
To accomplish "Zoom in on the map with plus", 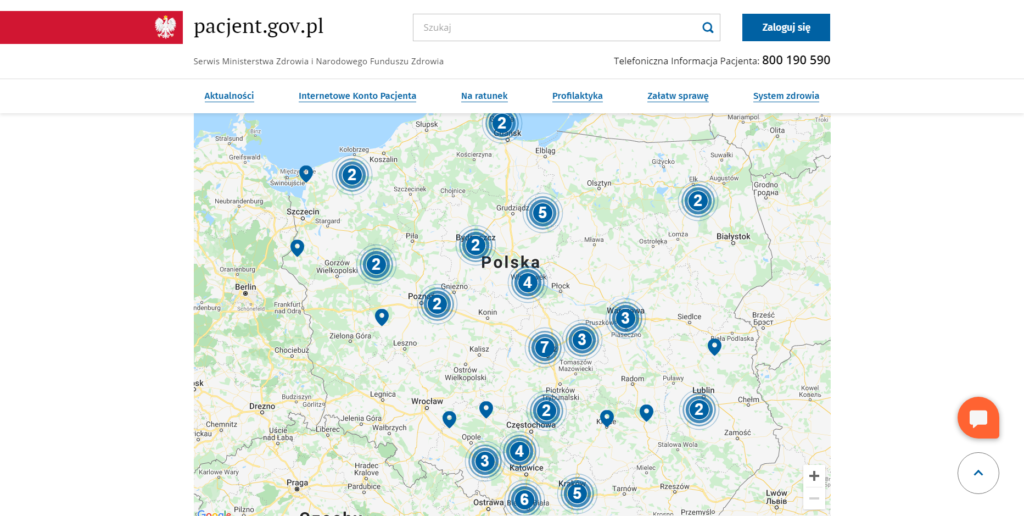I will 814,476.
